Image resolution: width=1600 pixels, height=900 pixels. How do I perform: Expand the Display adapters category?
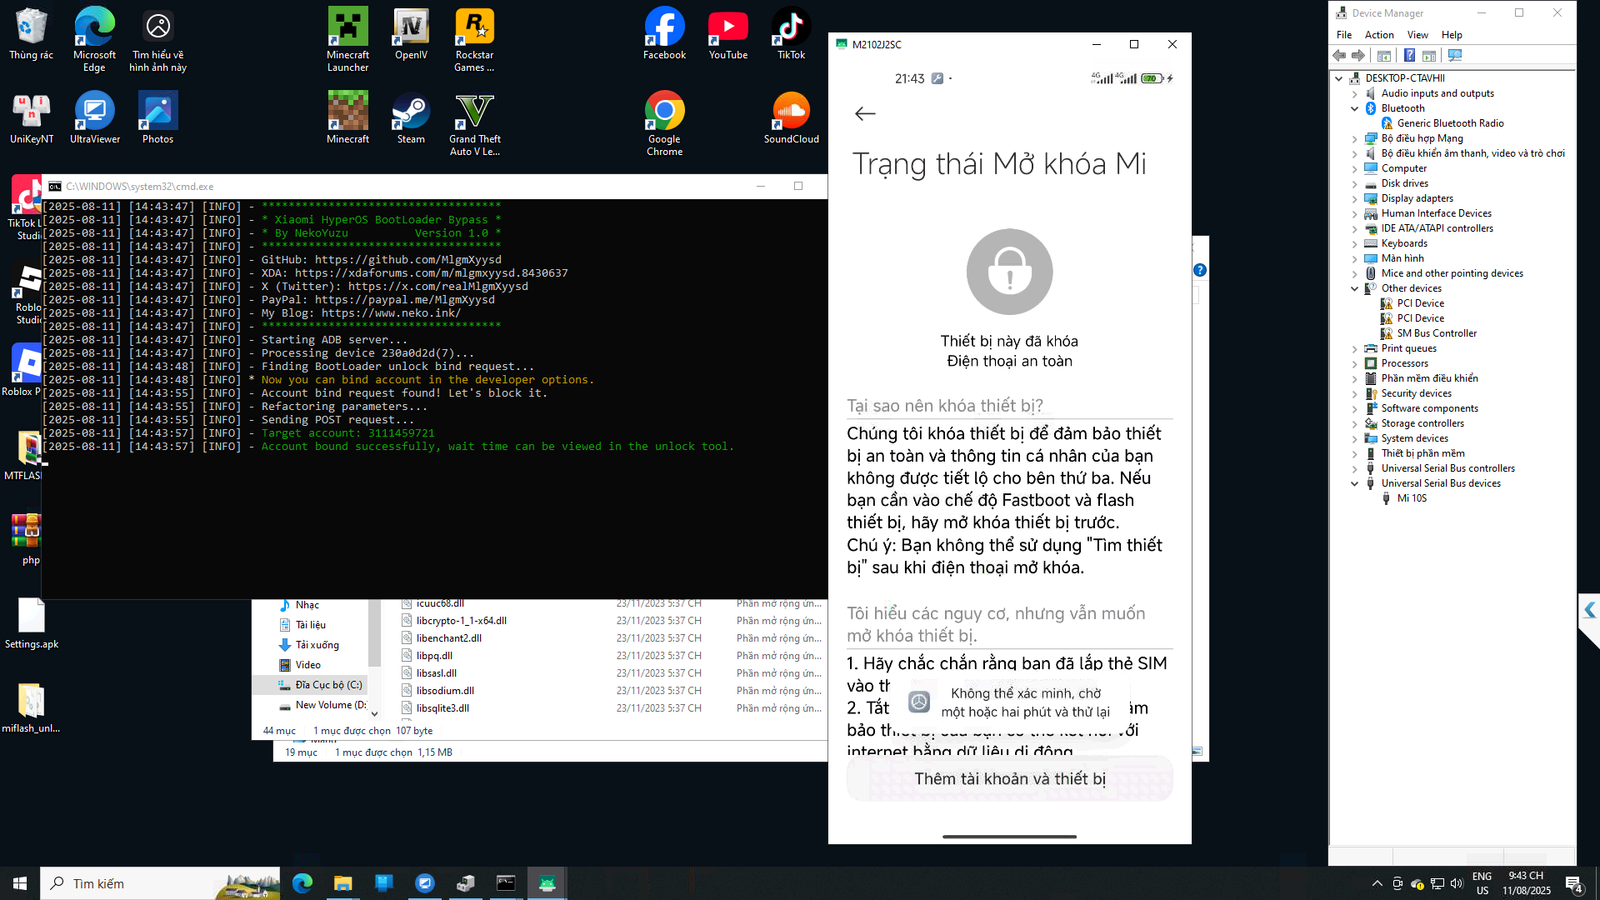(x=1355, y=198)
